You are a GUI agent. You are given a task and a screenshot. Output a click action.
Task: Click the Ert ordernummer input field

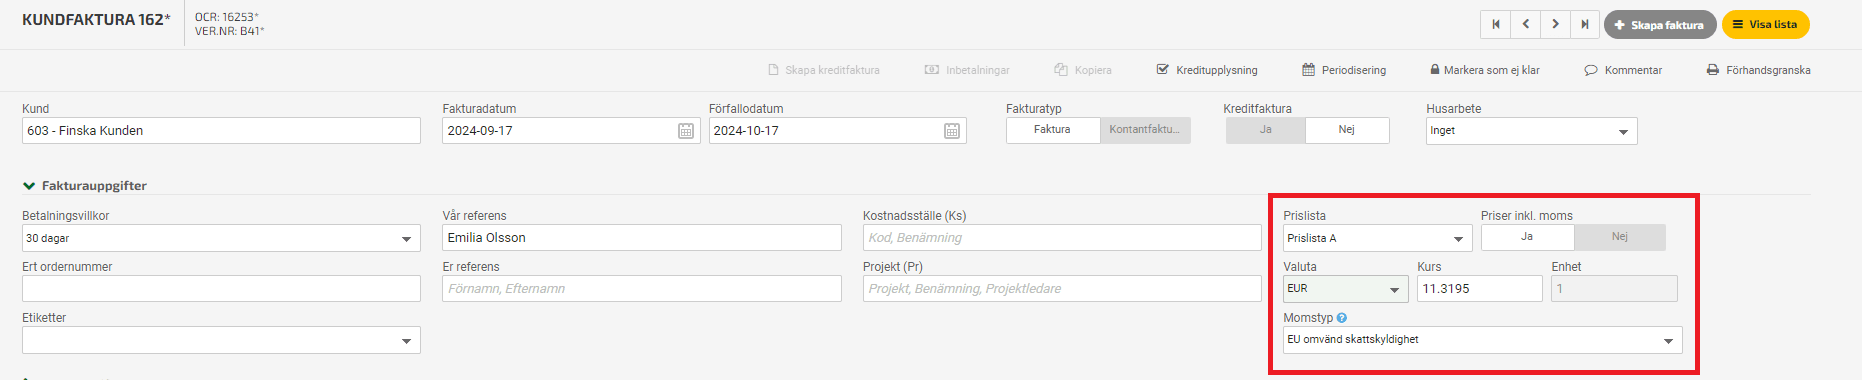221,289
